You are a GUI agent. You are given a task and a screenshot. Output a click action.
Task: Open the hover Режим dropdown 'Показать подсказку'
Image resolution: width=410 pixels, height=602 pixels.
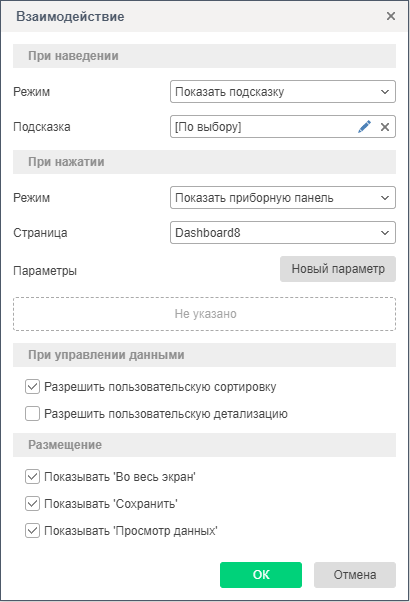[x=283, y=92]
